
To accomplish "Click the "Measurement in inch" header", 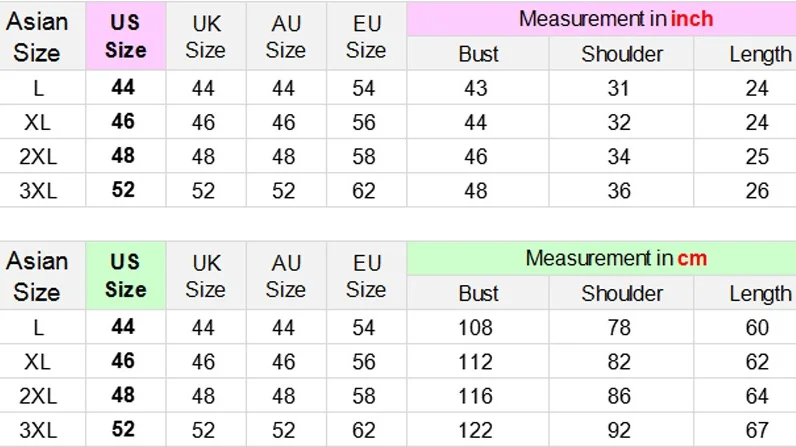I will [615, 19].
